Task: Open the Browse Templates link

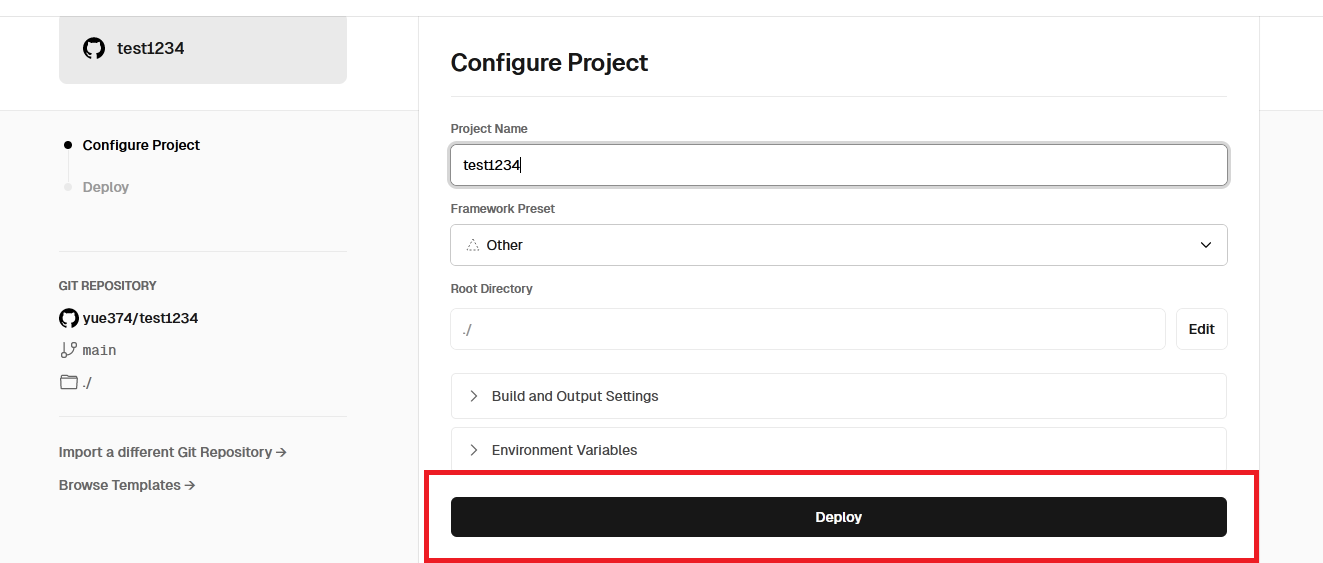Action: click(x=126, y=485)
